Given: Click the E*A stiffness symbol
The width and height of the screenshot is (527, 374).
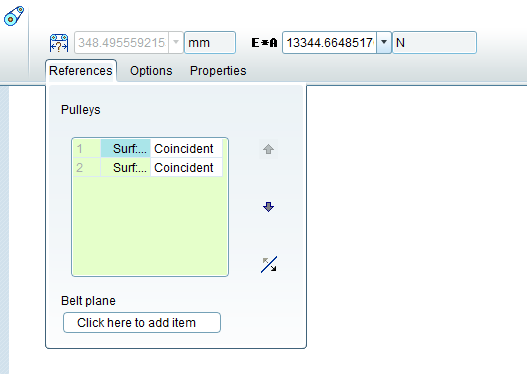Looking at the screenshot, I should click(x=264, y=43).
